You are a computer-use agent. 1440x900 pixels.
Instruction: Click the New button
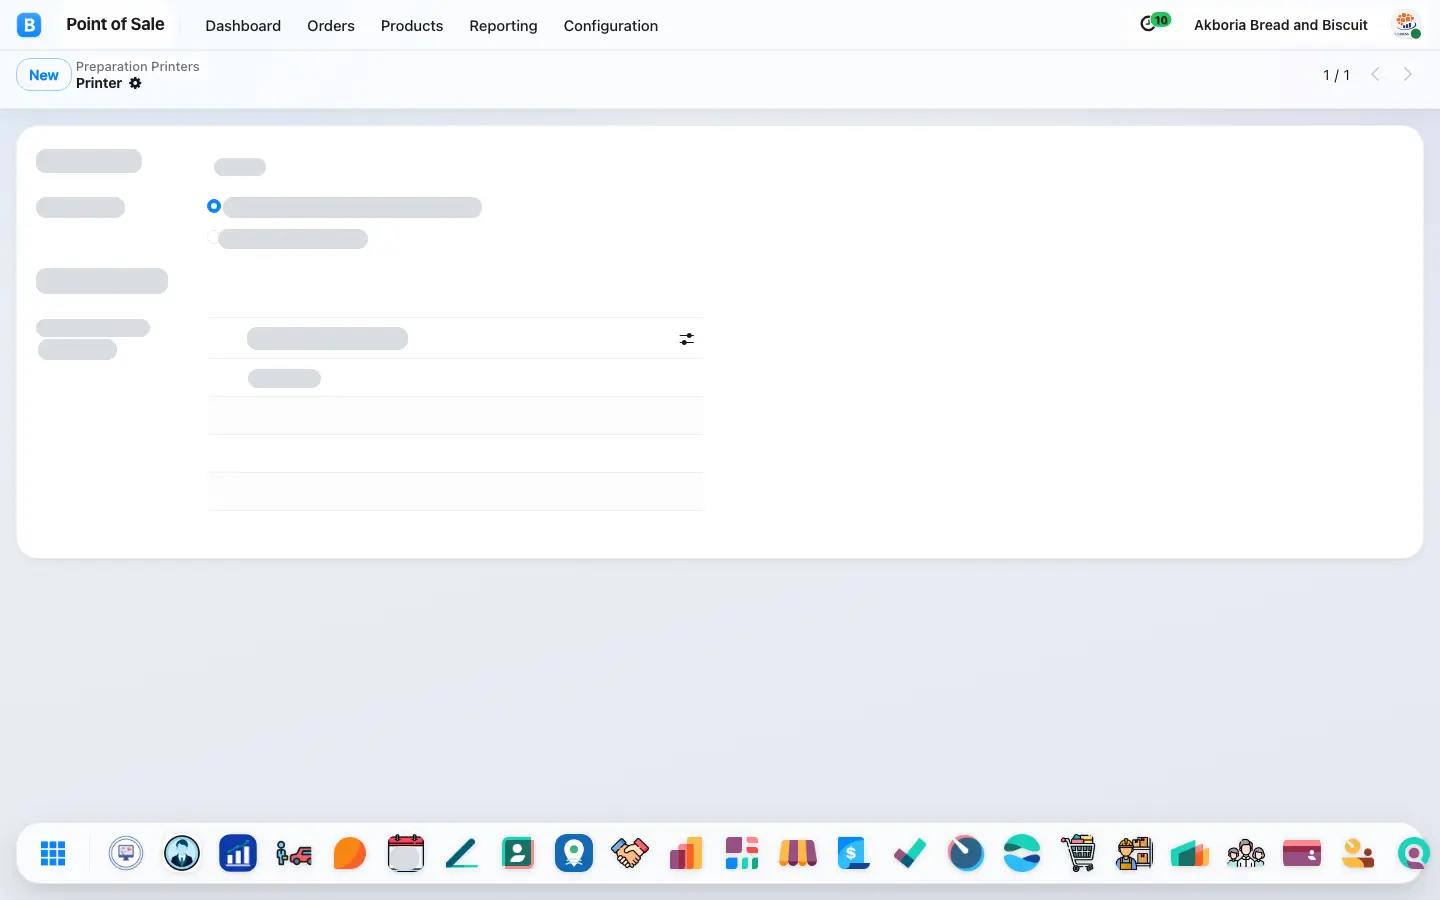pyautogui.click(x=44, y=75)
